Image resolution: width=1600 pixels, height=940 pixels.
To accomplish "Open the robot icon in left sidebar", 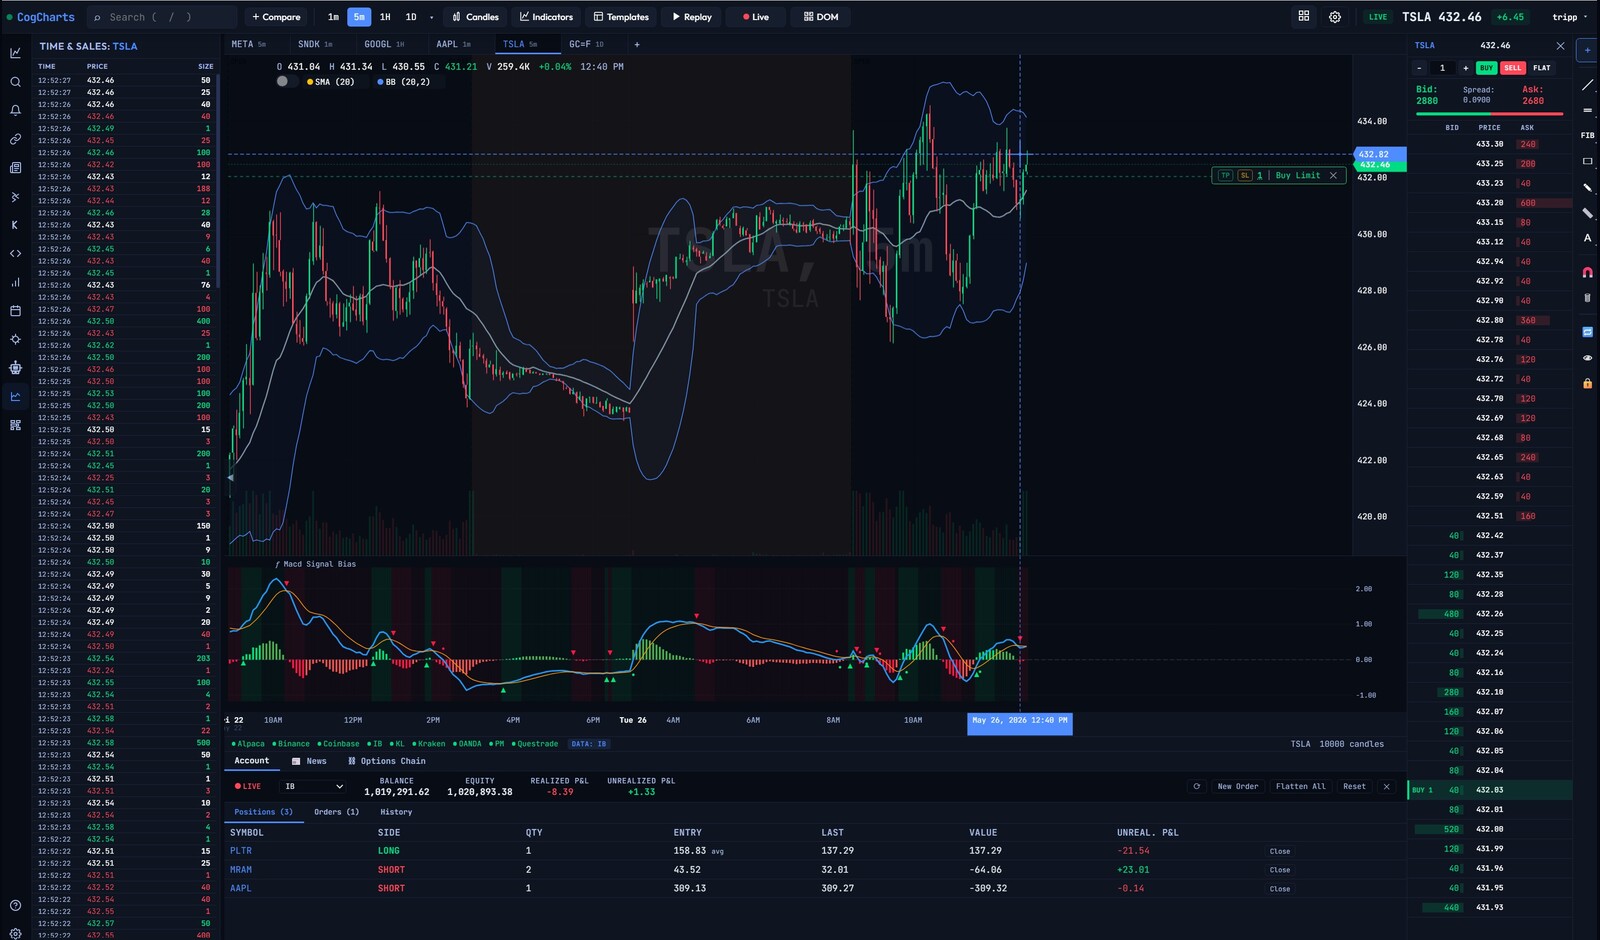I will click(15, 368).
